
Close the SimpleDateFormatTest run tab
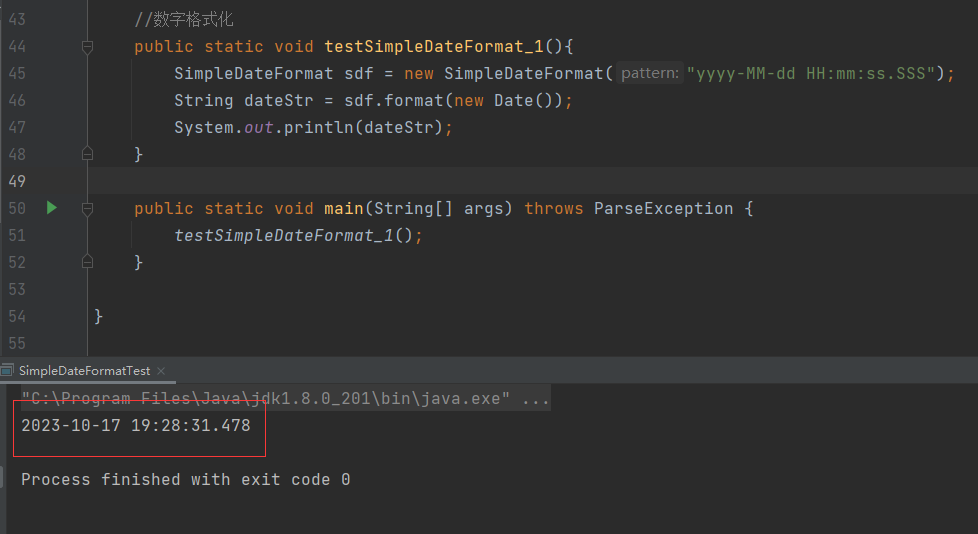pyautogui.click(x=160, y=371)
